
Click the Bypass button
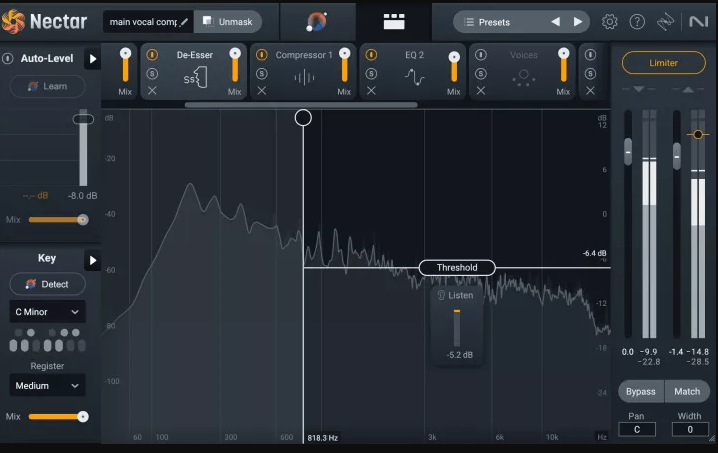[641, 392]
